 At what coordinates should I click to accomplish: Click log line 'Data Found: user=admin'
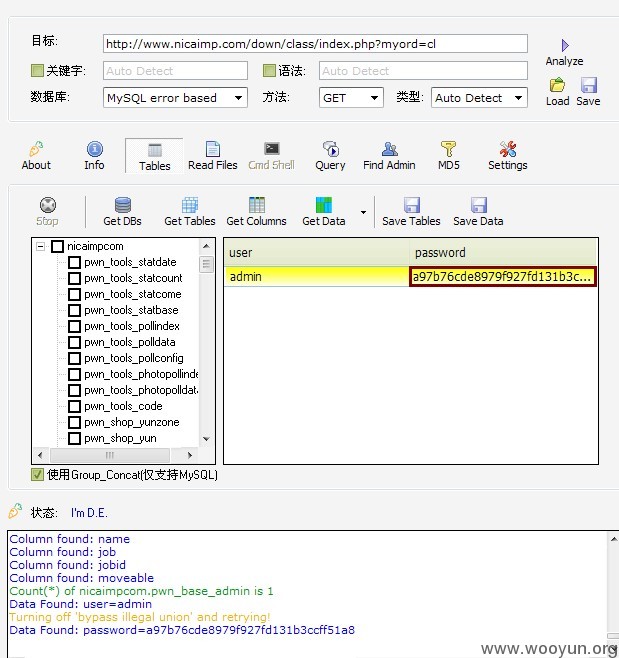[81, 604]
